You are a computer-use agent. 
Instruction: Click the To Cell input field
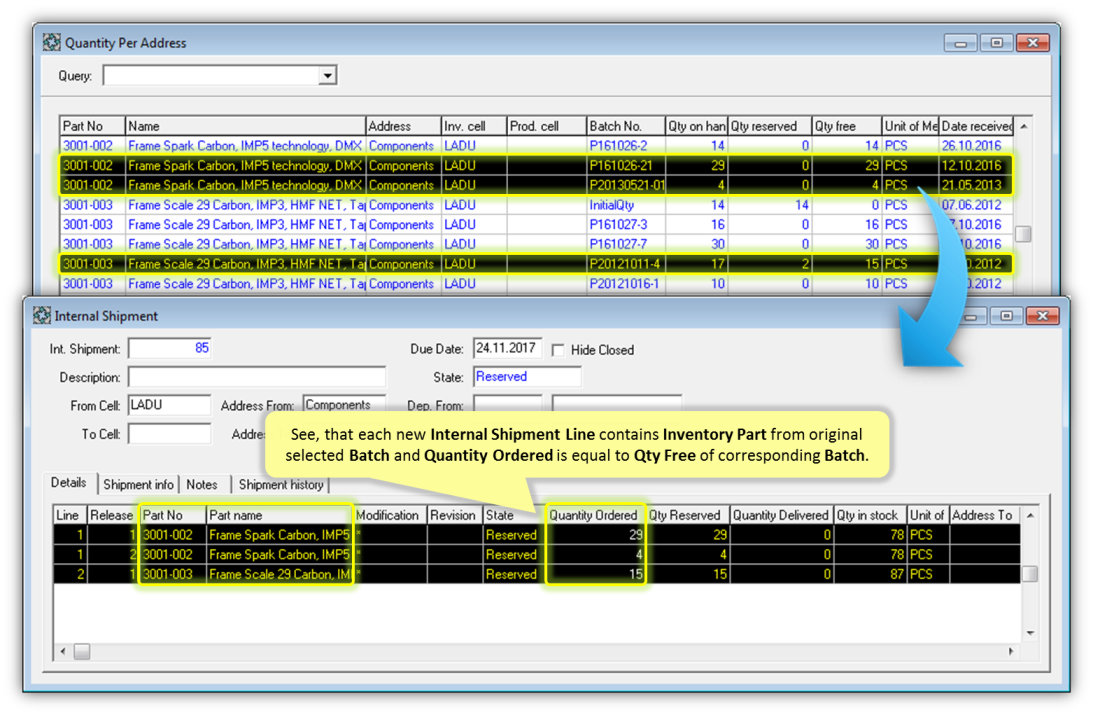tap(169, 434)
